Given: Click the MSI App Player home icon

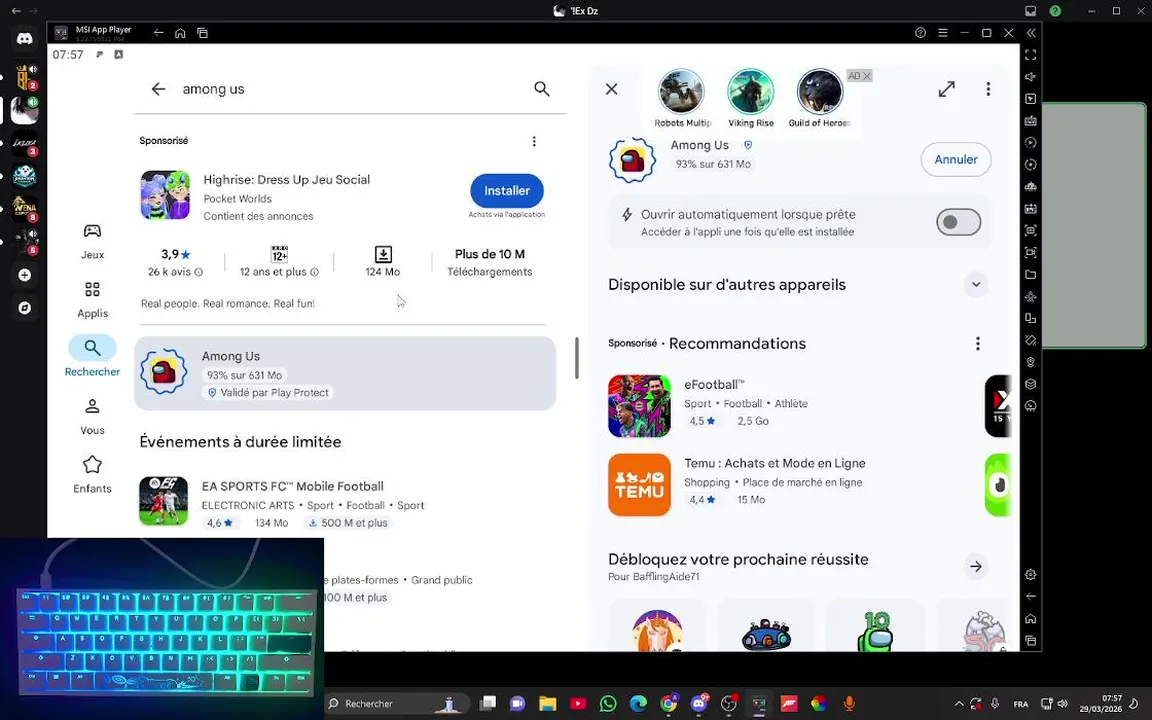Looking at the screenshot, I should coord(180,33).
